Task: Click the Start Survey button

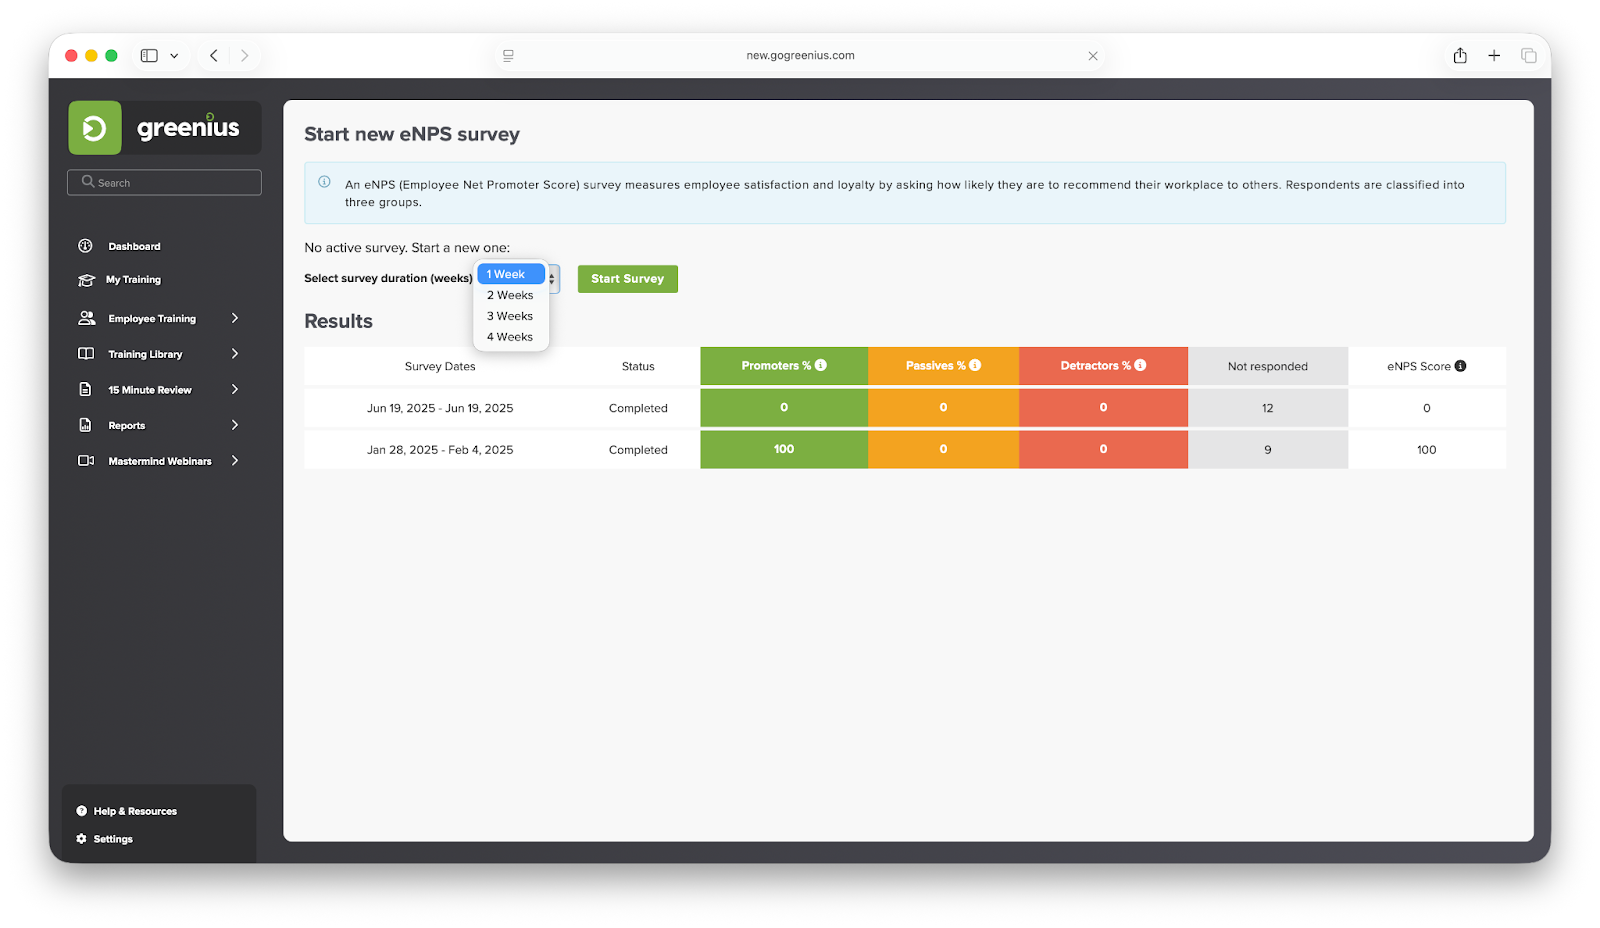Action: pos(628,279)
